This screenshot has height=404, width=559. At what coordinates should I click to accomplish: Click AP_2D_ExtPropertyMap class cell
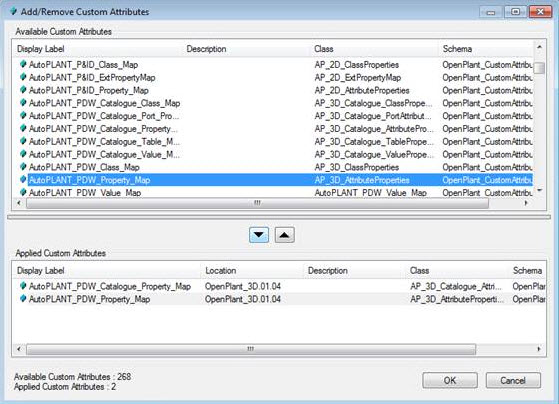coord(358,78)
